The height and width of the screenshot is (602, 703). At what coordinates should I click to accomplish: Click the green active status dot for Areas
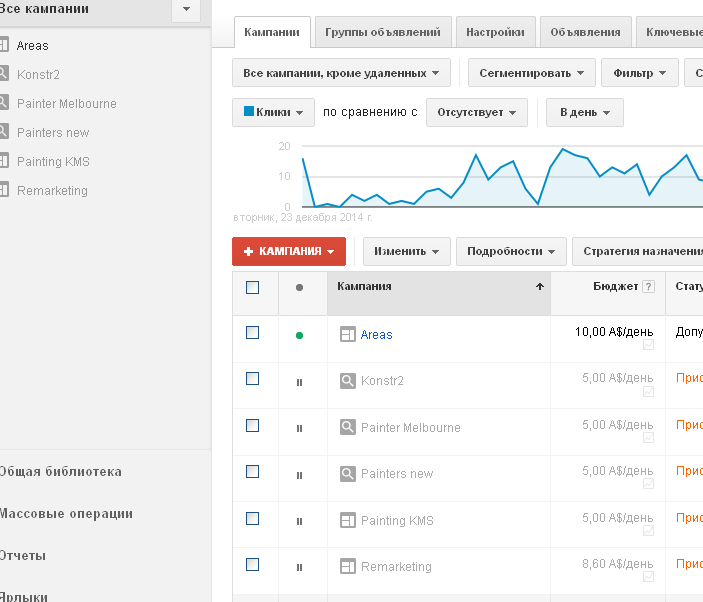[x=299, y=335]
